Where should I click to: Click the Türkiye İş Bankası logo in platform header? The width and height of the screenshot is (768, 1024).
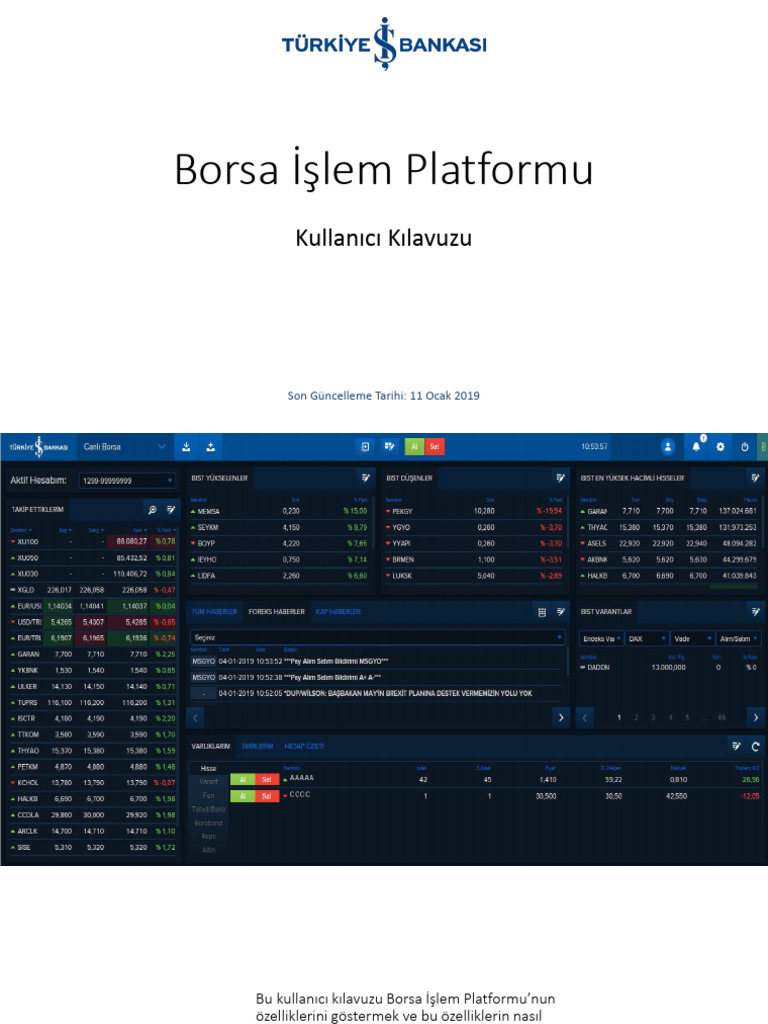39,447
